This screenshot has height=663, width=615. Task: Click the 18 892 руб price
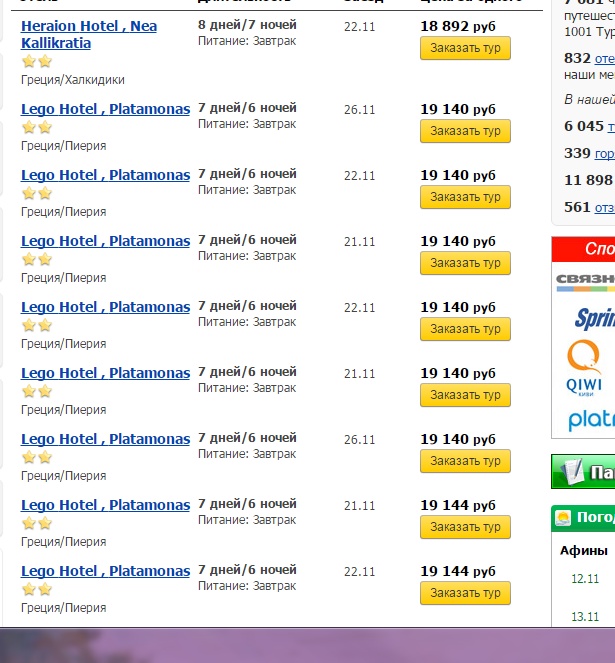(x=458, y=26)
